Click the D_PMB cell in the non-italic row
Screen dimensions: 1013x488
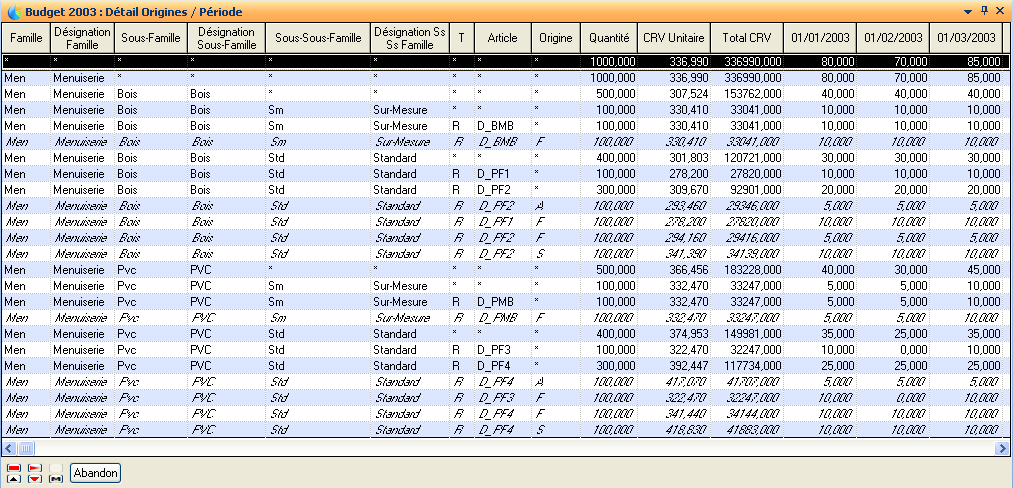[x=495, y=301]
